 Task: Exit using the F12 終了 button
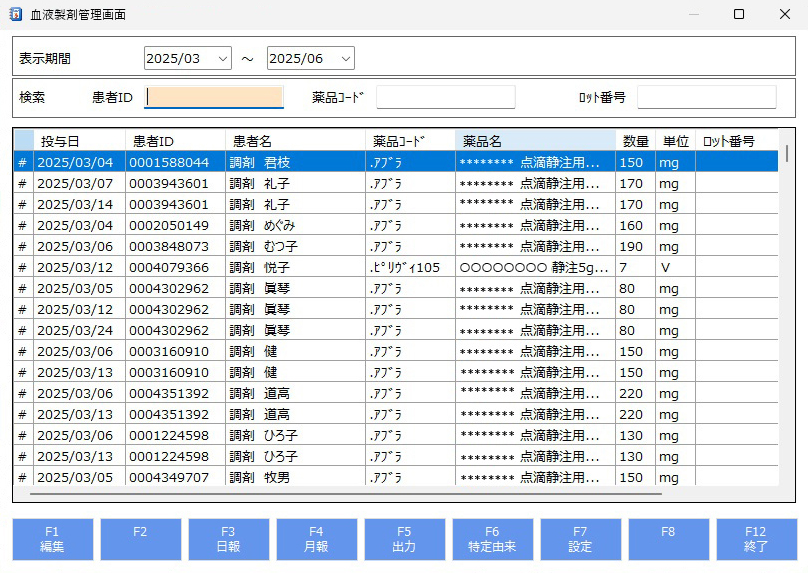(756, 539)
